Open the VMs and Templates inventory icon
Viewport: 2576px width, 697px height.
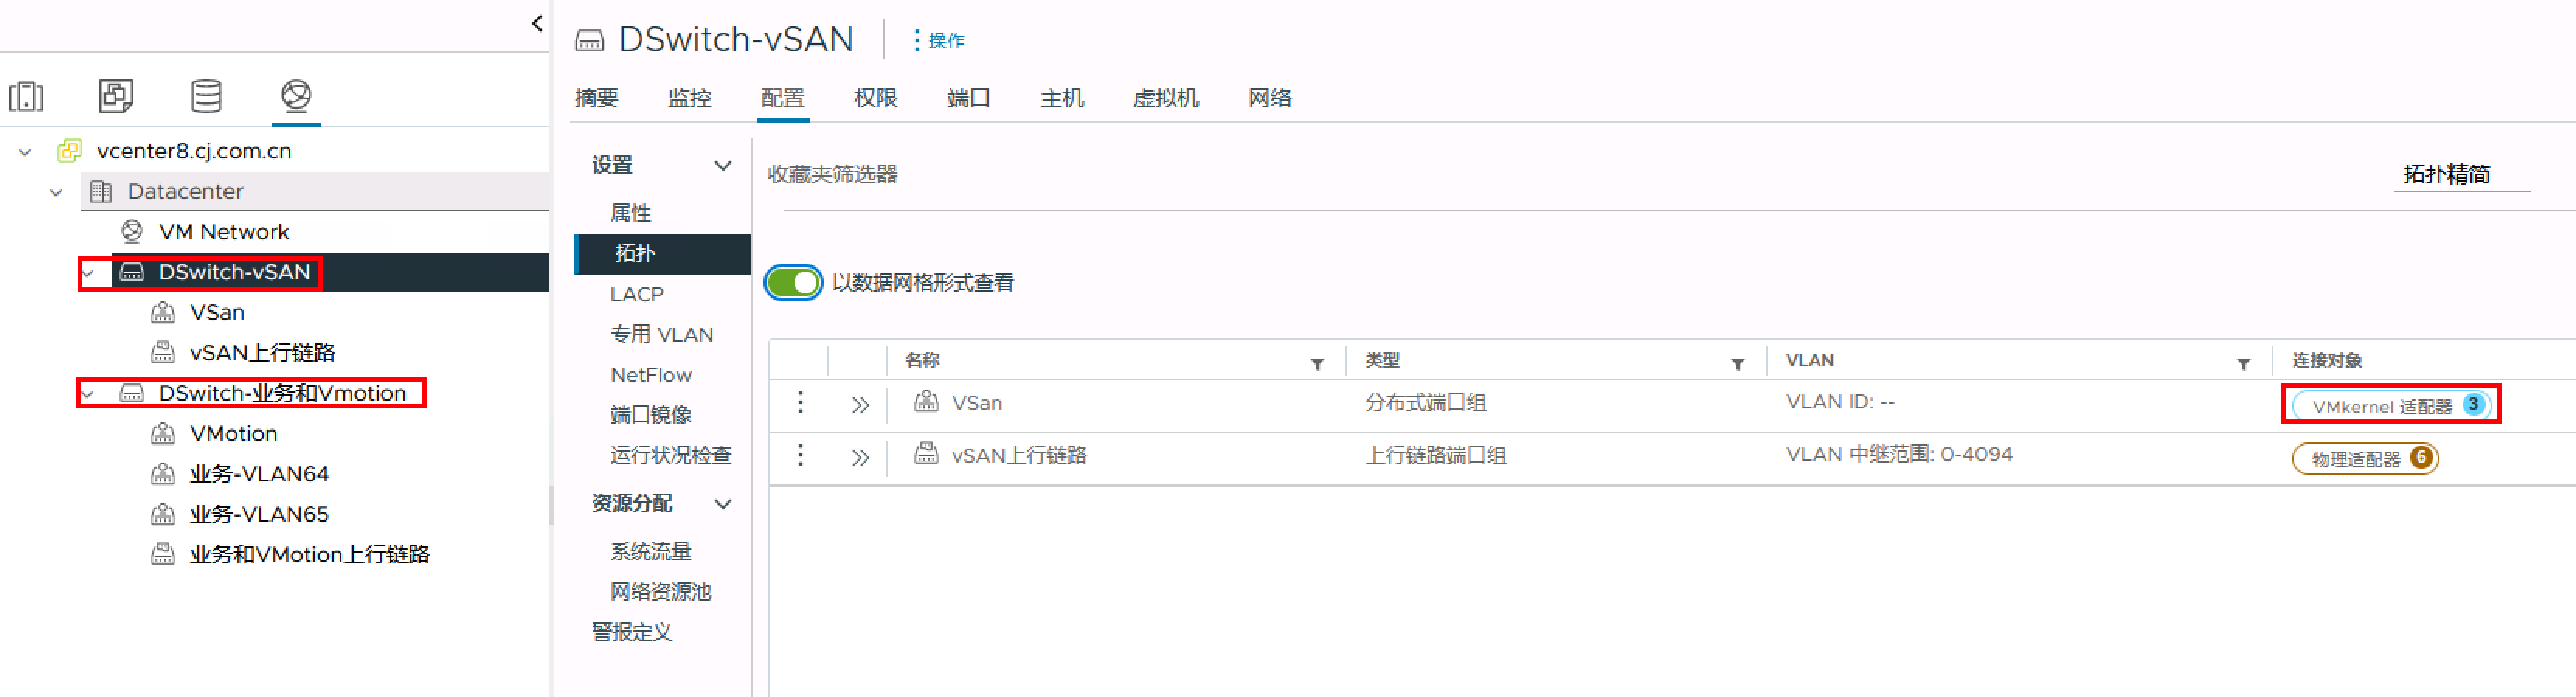[116, 96]
